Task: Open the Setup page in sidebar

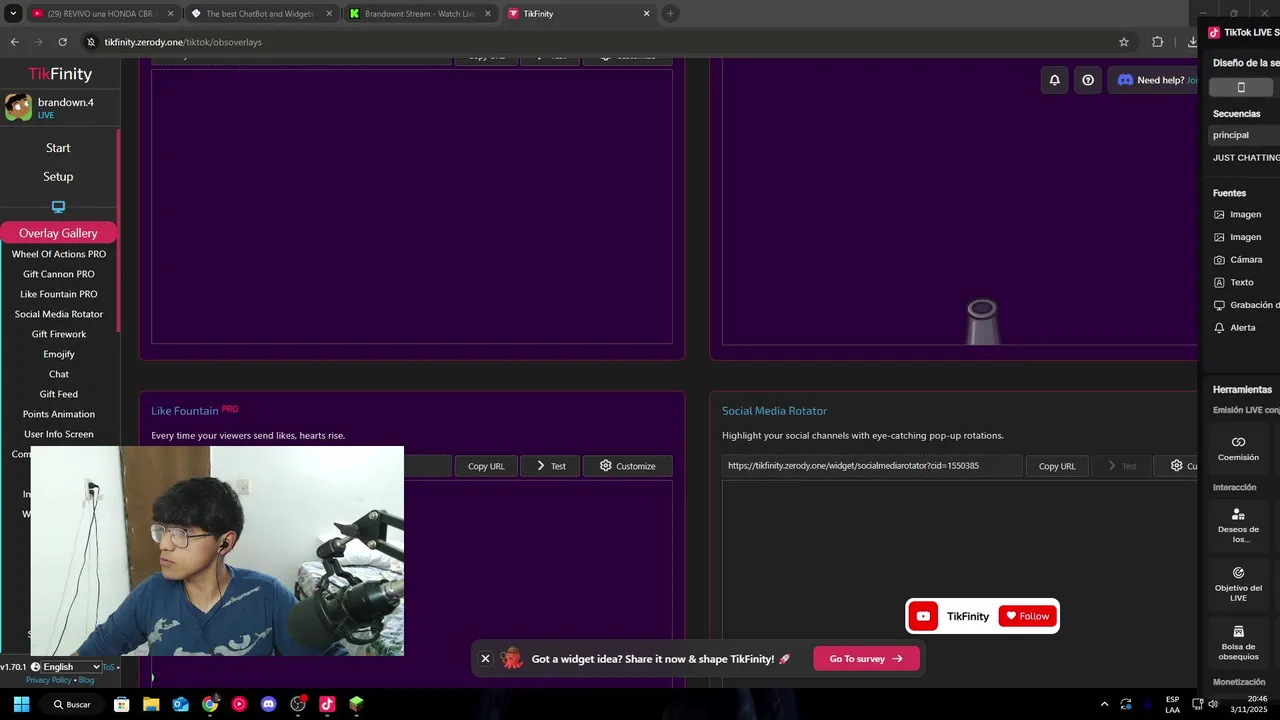Action: [58, 176]
